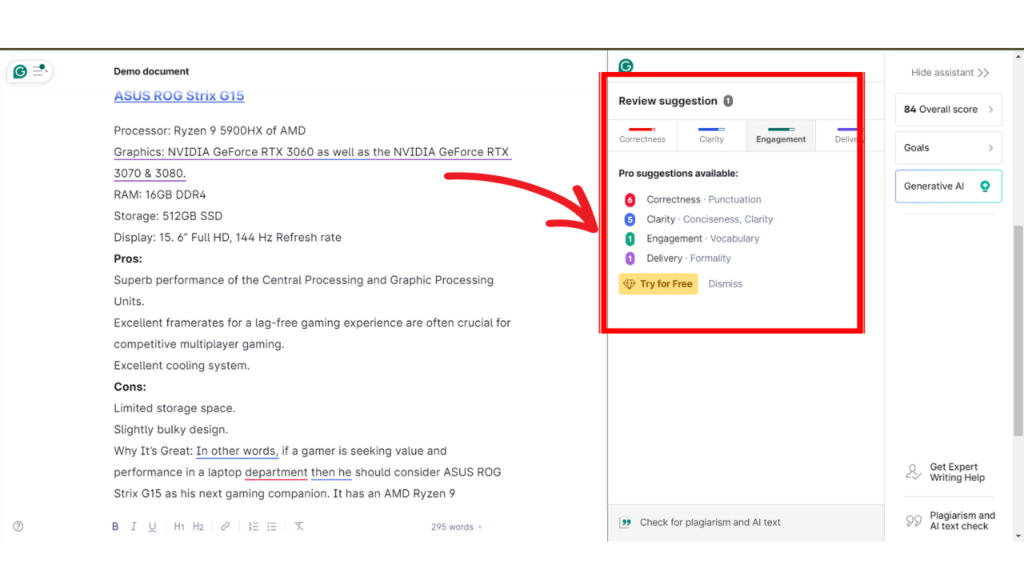Click the scrollbar up arrow at top right

tap(1018, 57)
